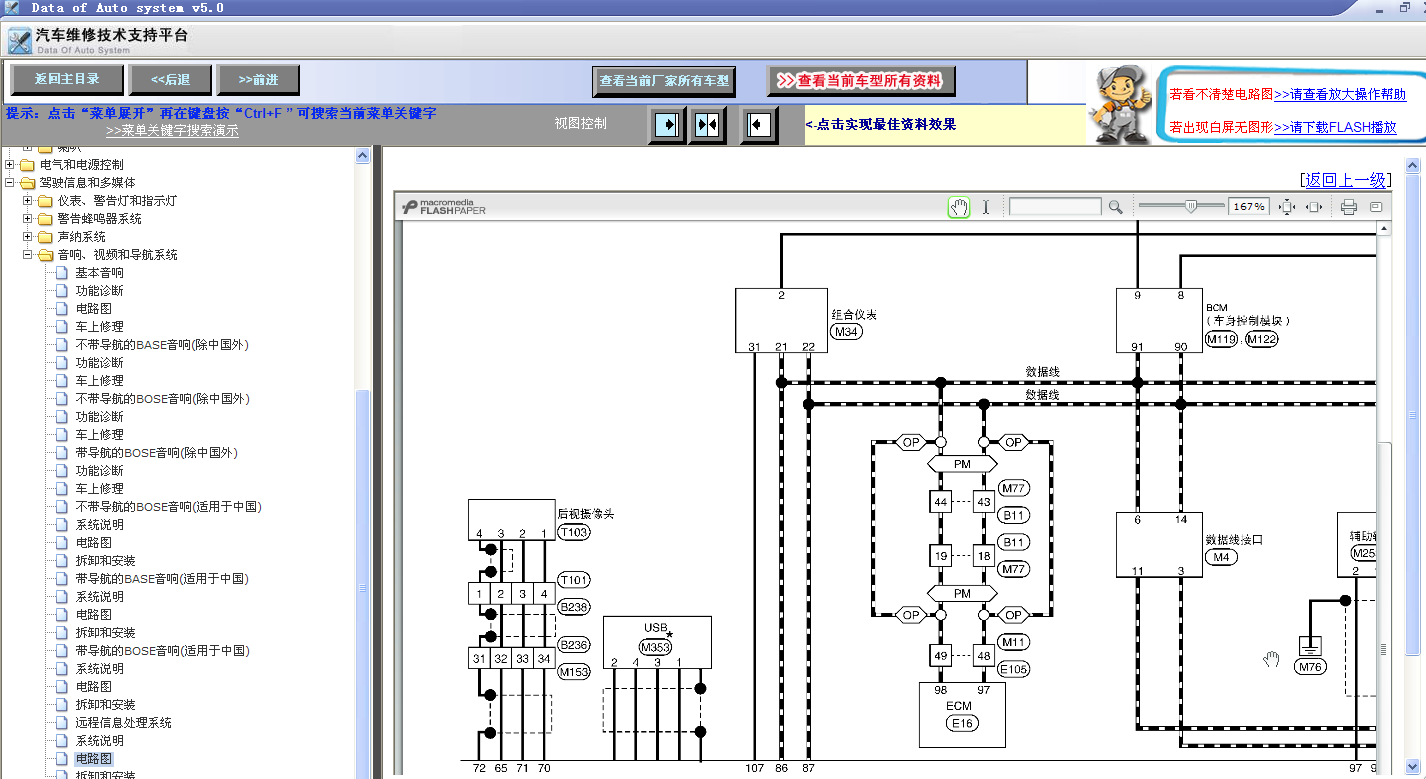Click the first view control arrow icon
Screen dimensions: 1426x779
tap(667, 125)
